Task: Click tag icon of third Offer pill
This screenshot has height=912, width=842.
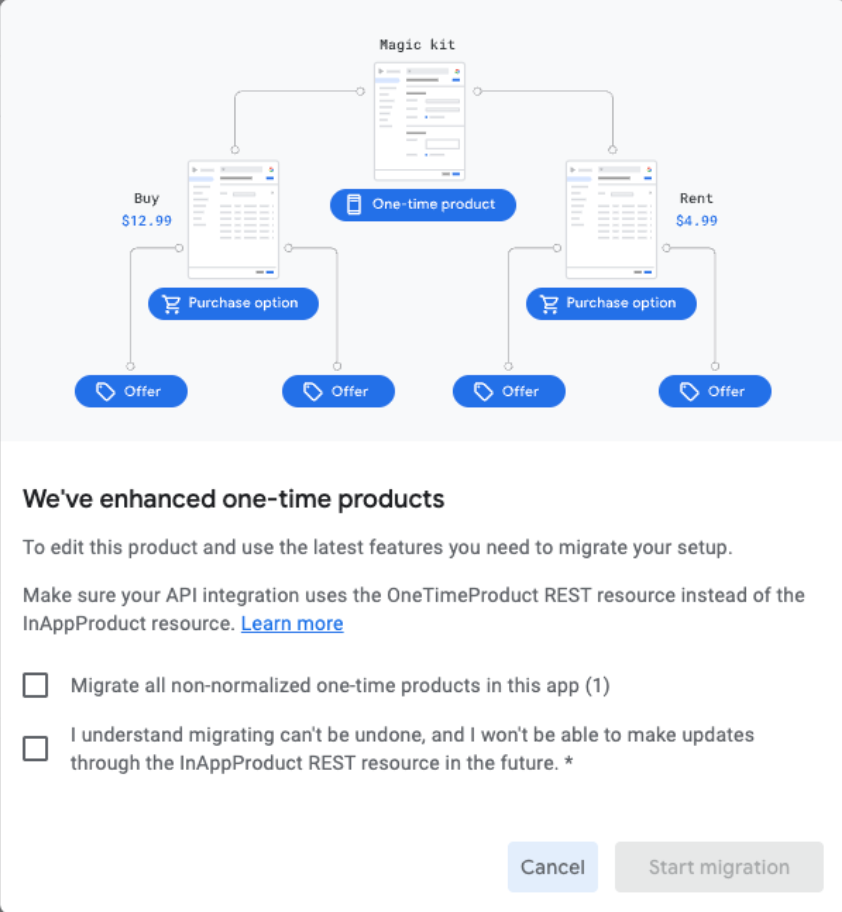Action: (x=483, y=391)
